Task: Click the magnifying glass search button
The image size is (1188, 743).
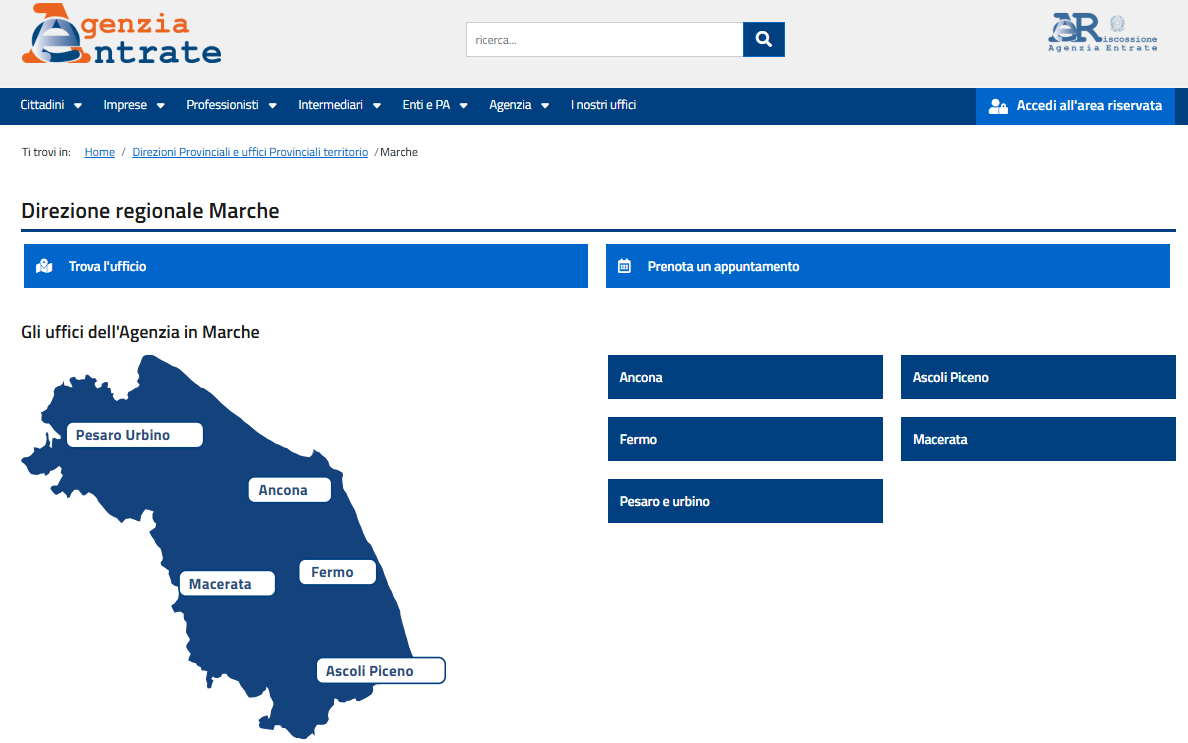Action: [763, 40]
